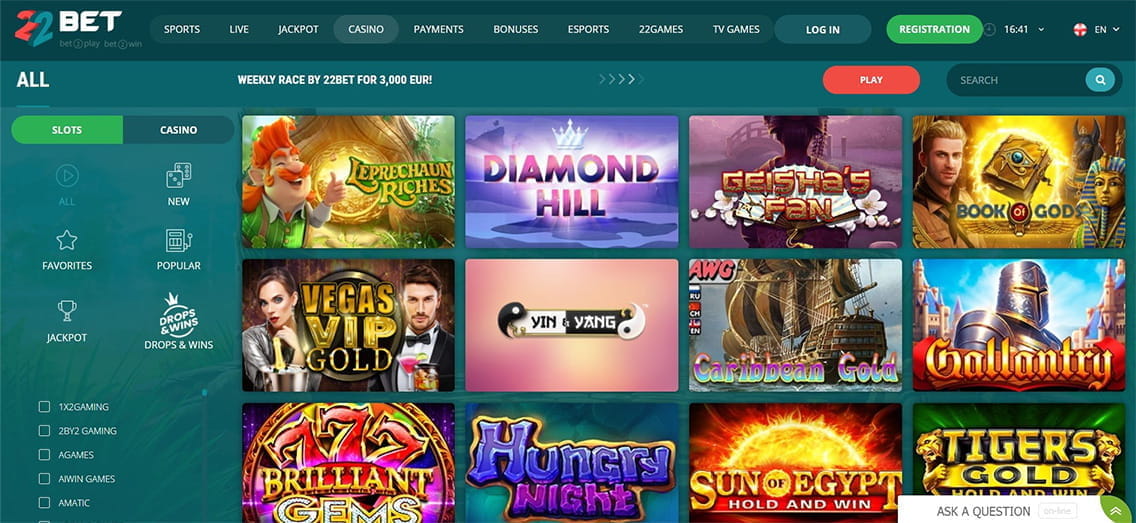
Task: Click the search magnifier icon
Action: [x=1100, y=80]
